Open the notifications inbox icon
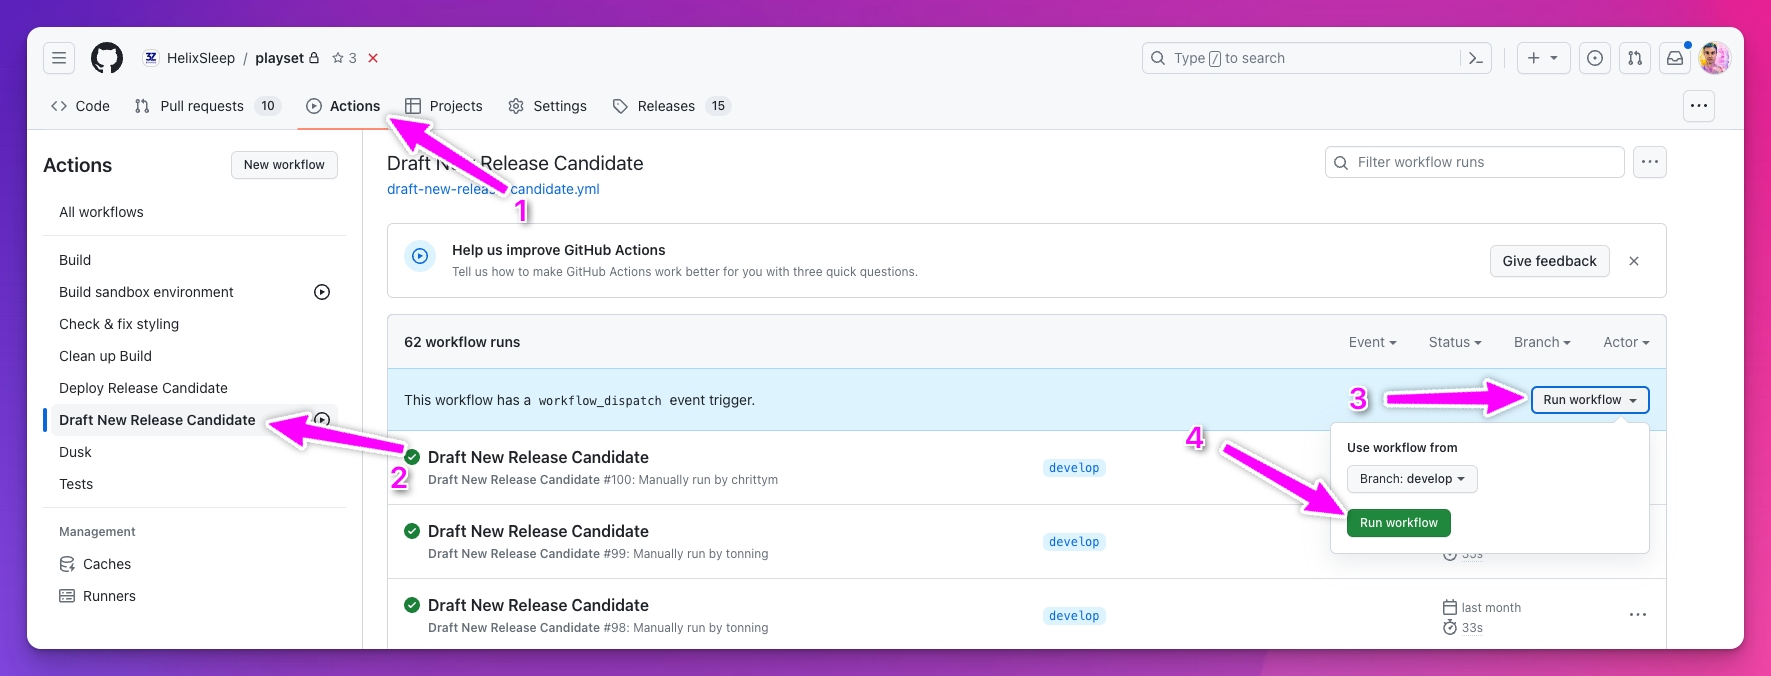 1675,58
